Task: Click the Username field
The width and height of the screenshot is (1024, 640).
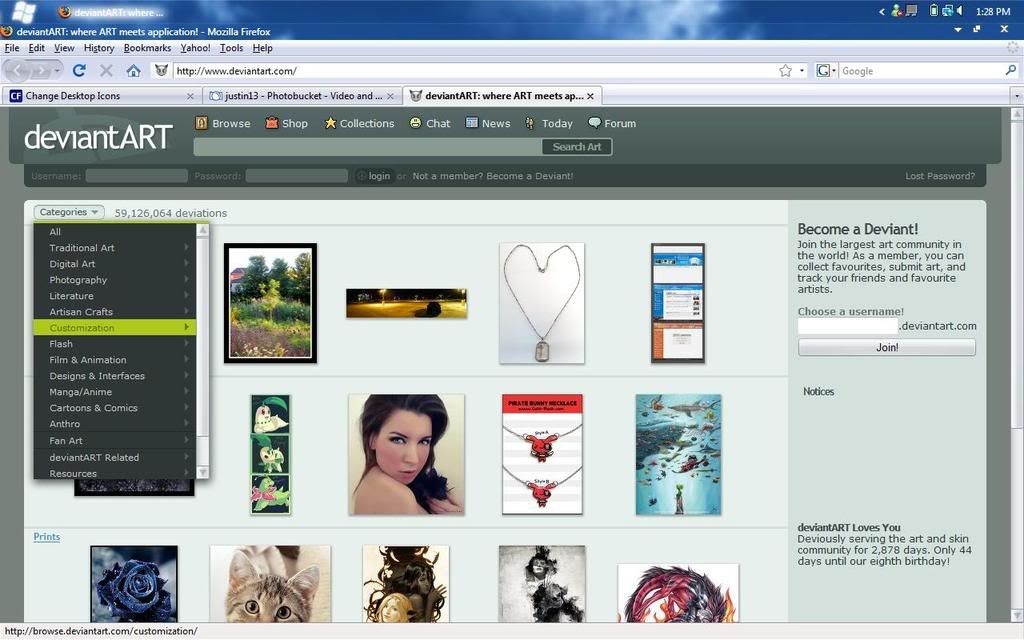Action: pyautogui.click(x=136, y=176)
